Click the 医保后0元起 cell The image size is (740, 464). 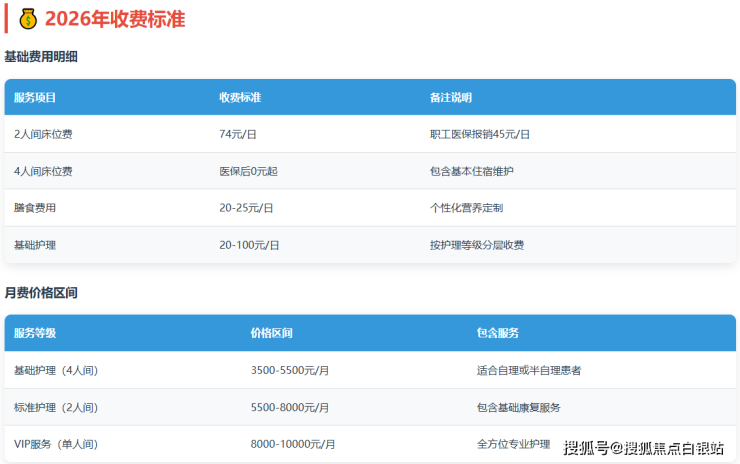pos(248,171)
